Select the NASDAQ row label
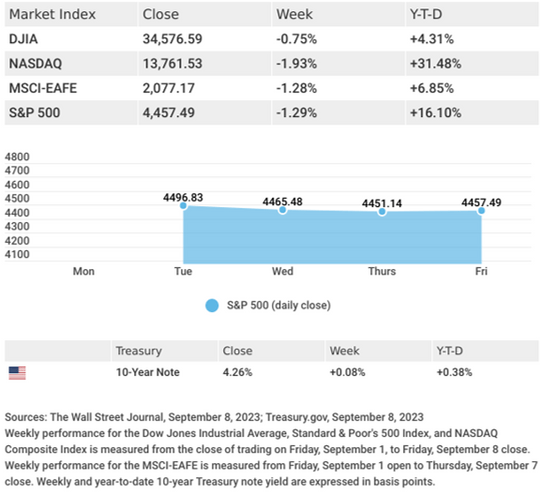 [x=35, y=64]
